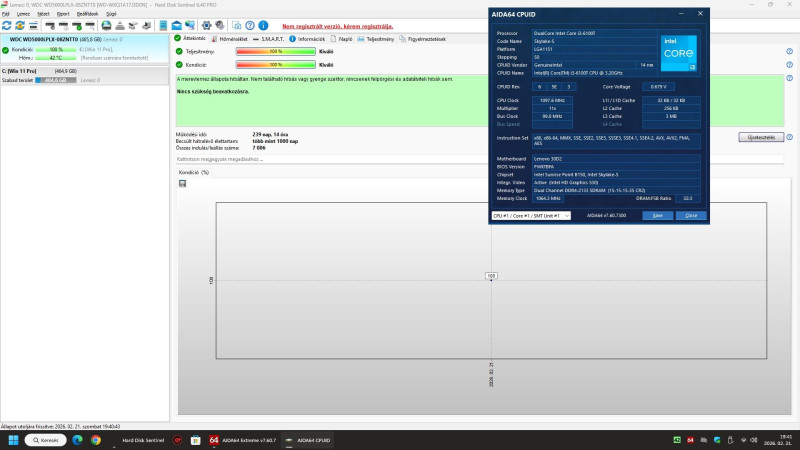Click the question mark help toolbar icon
The image size is (800, 450).
[250, 26]
